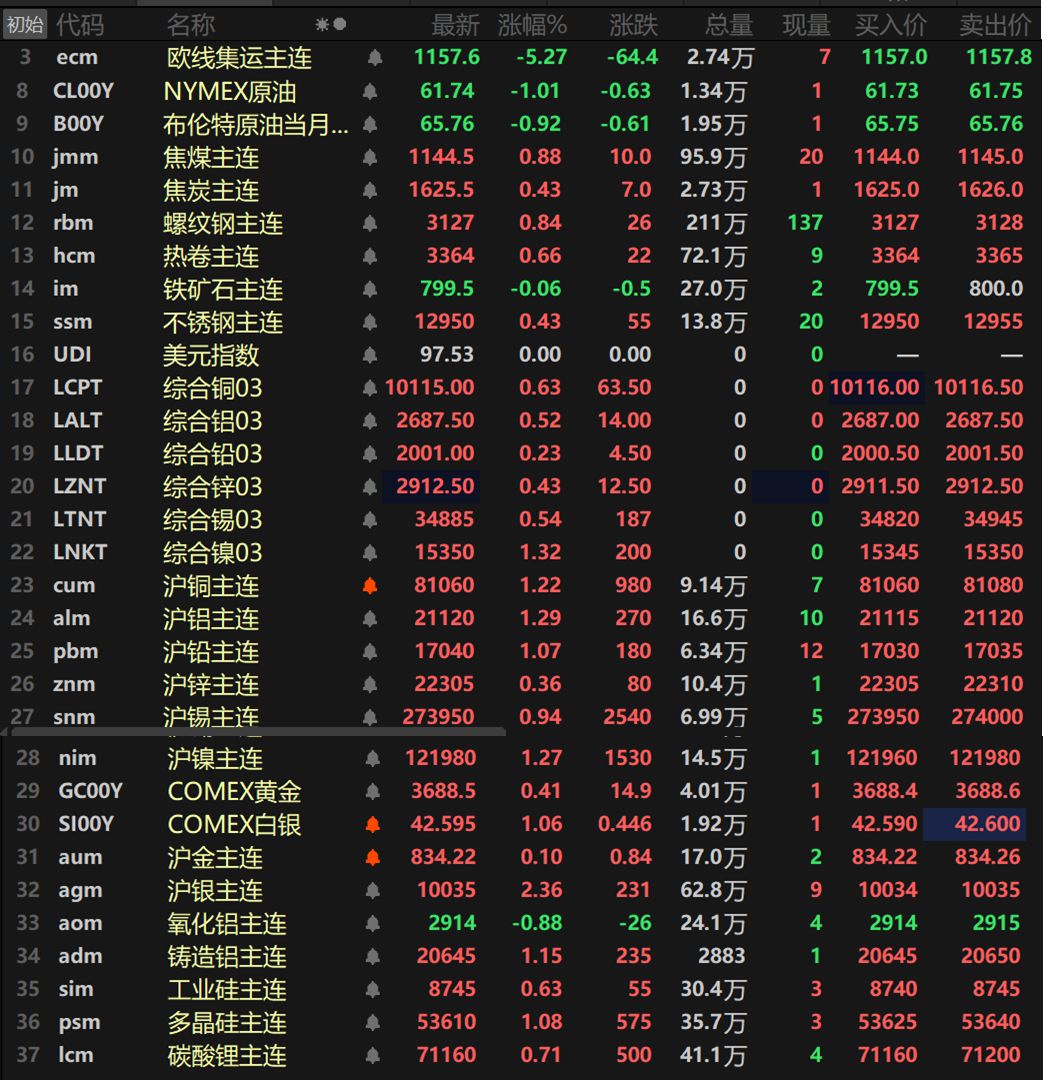Sort list by 最新 column header
1043x1080 pixels.
tap(455, 24)
